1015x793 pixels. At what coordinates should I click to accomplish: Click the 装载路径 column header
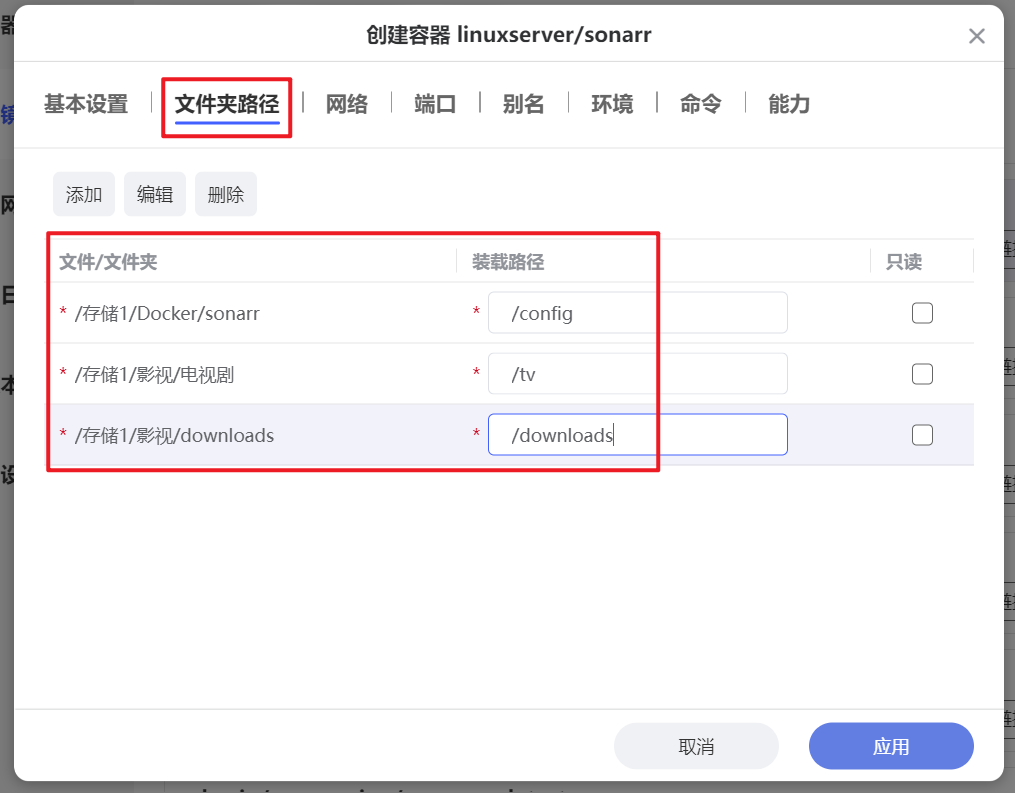point(508,262)
